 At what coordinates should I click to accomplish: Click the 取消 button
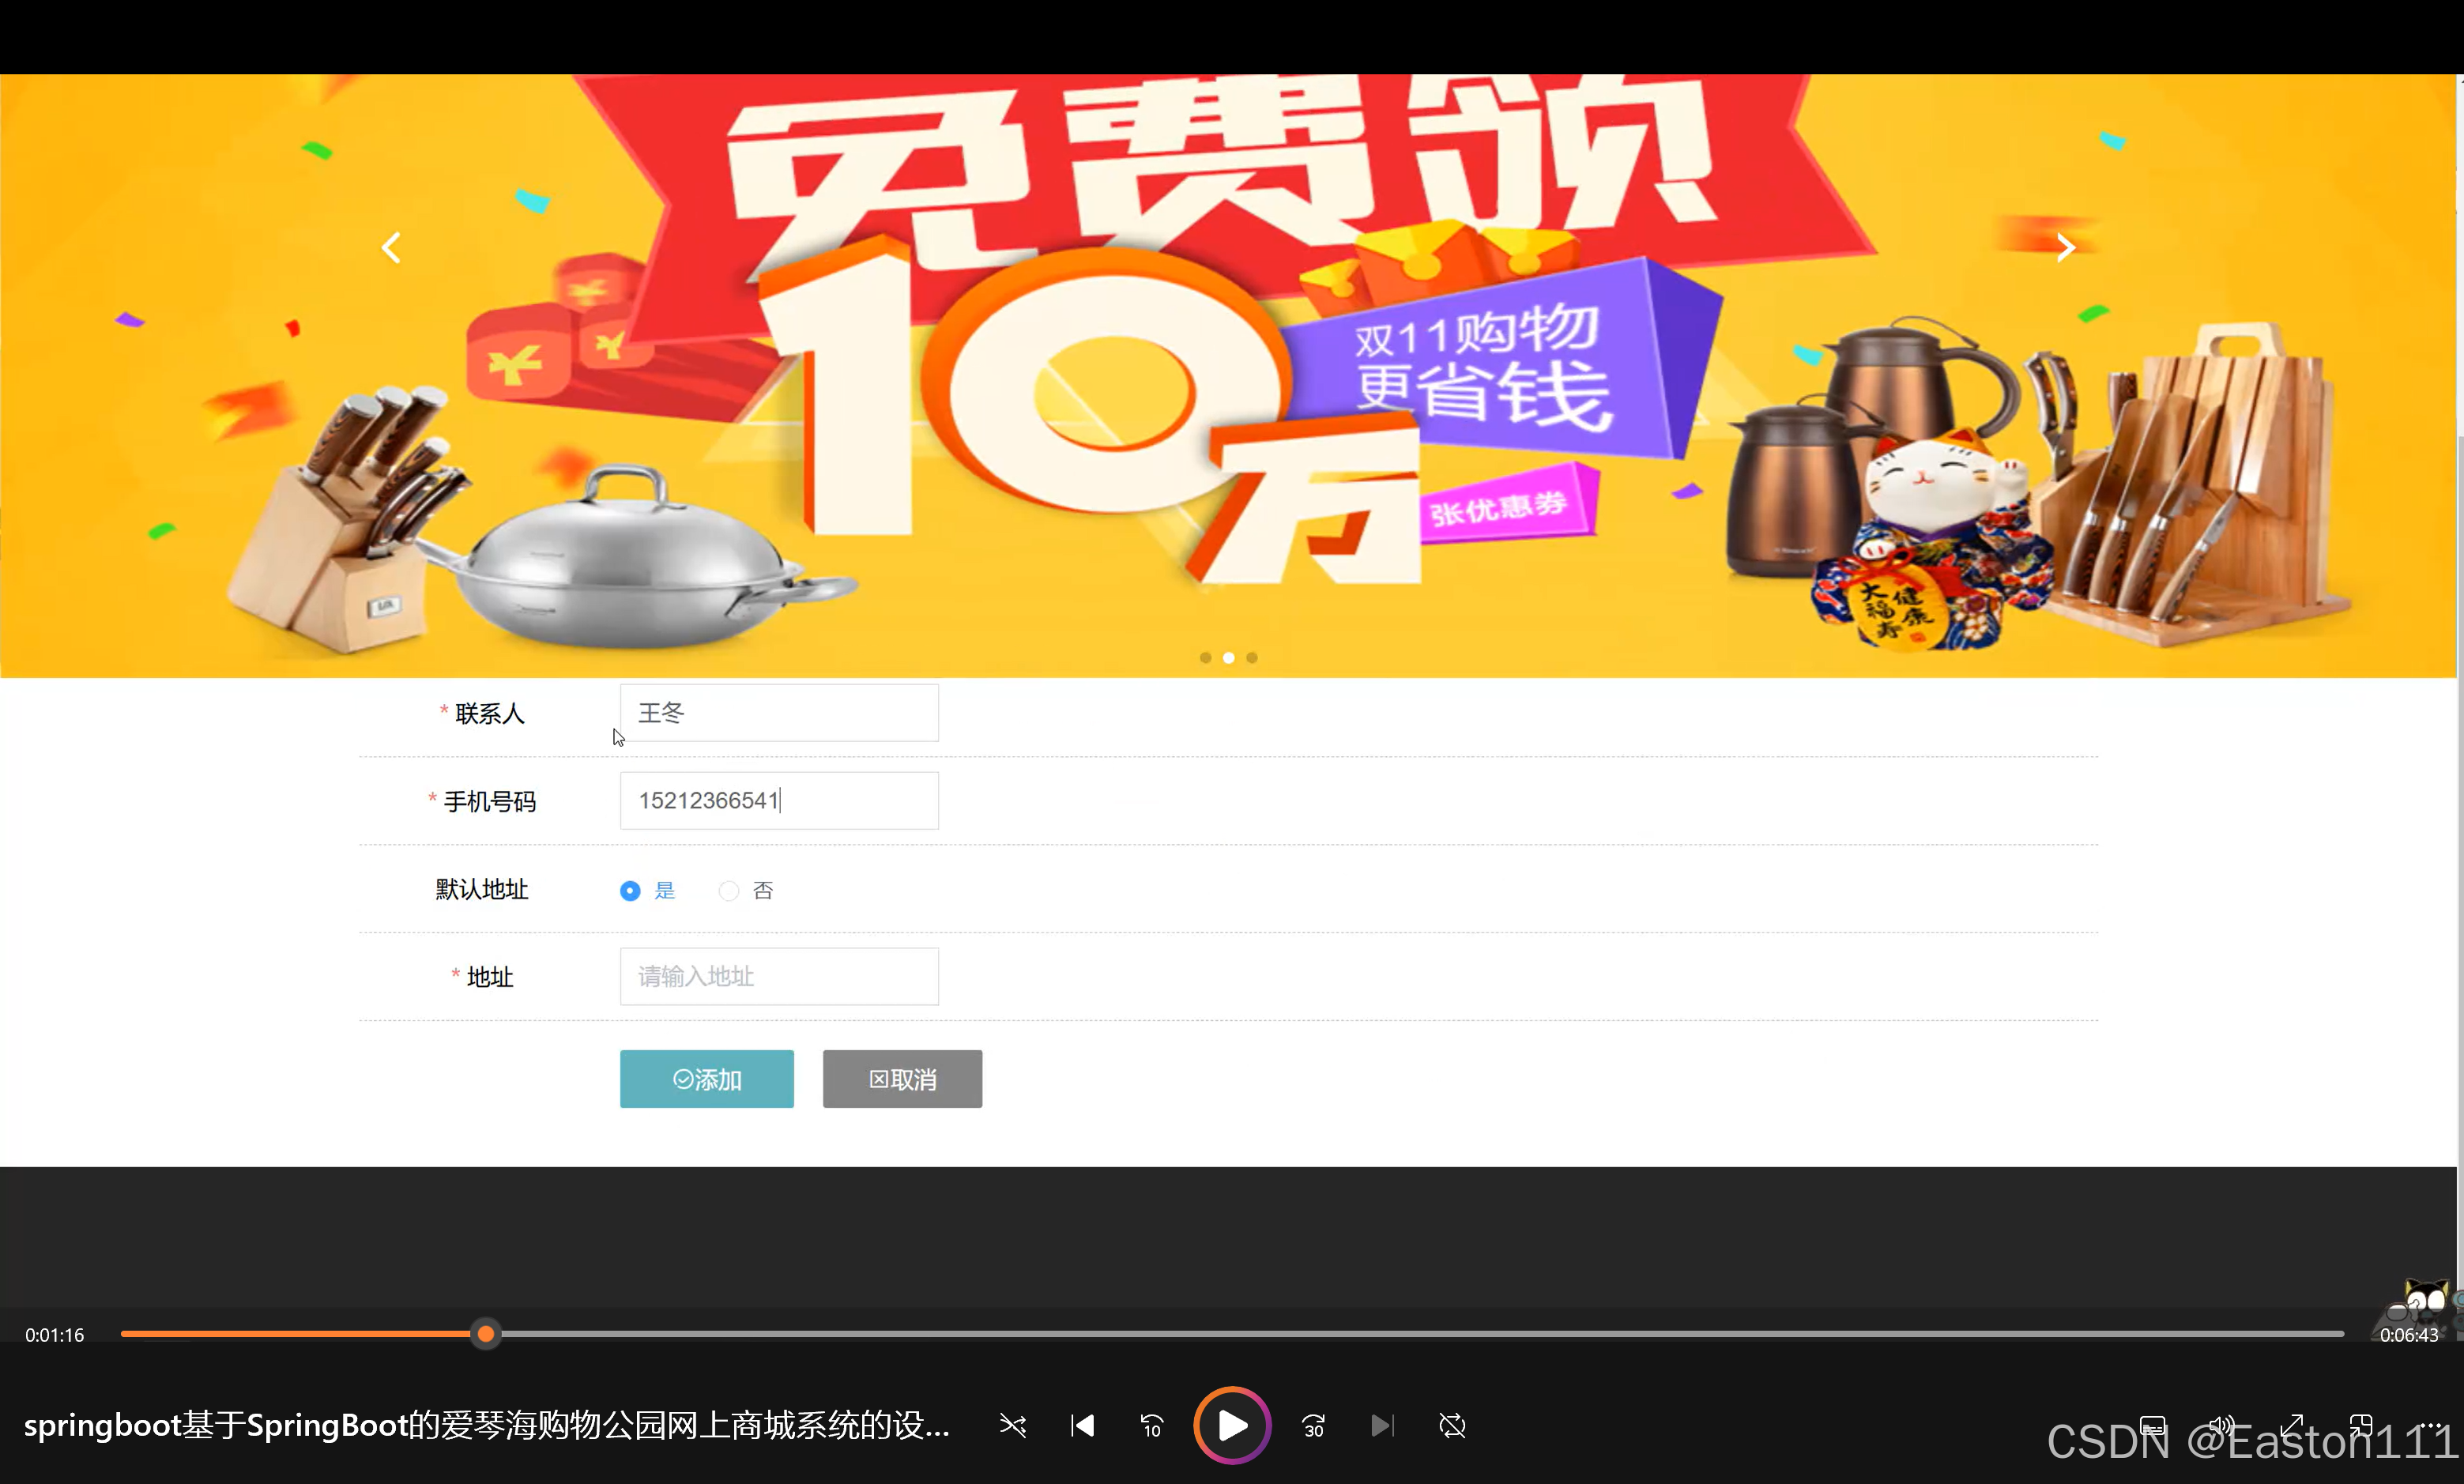(902, 1079)
